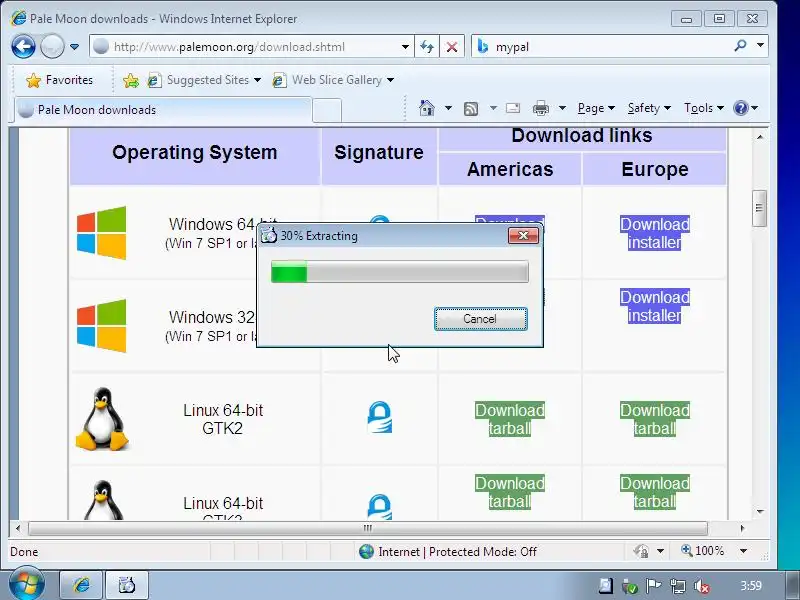Click the vertical scrollbar down arrow
Image resolution: width=800 pixels, height=600 pixels.
click(x=760, y=512)
